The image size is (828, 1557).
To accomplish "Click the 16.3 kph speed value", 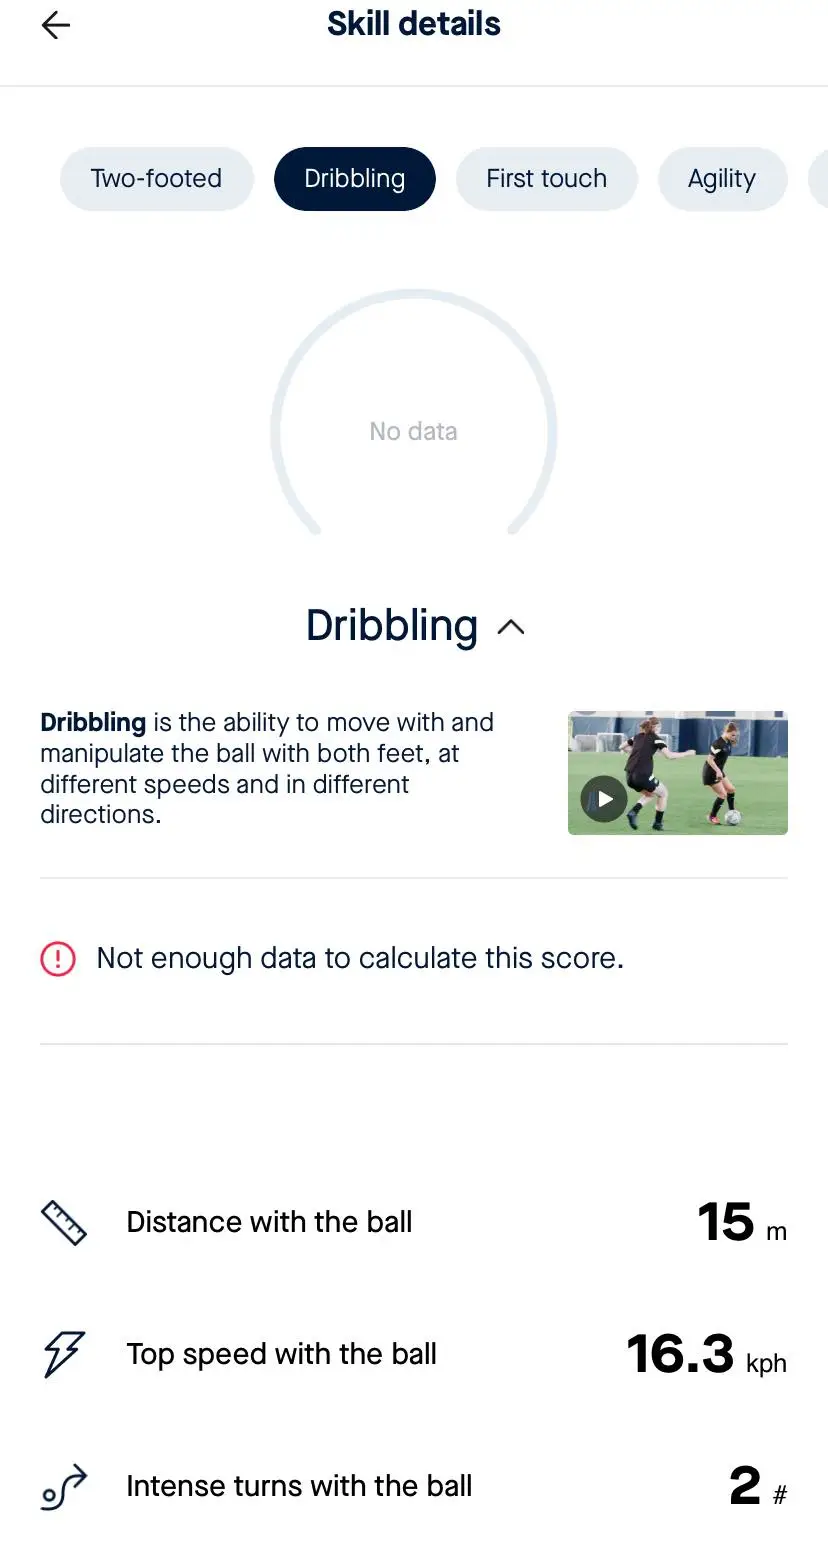I will [x=705, y=1355].
